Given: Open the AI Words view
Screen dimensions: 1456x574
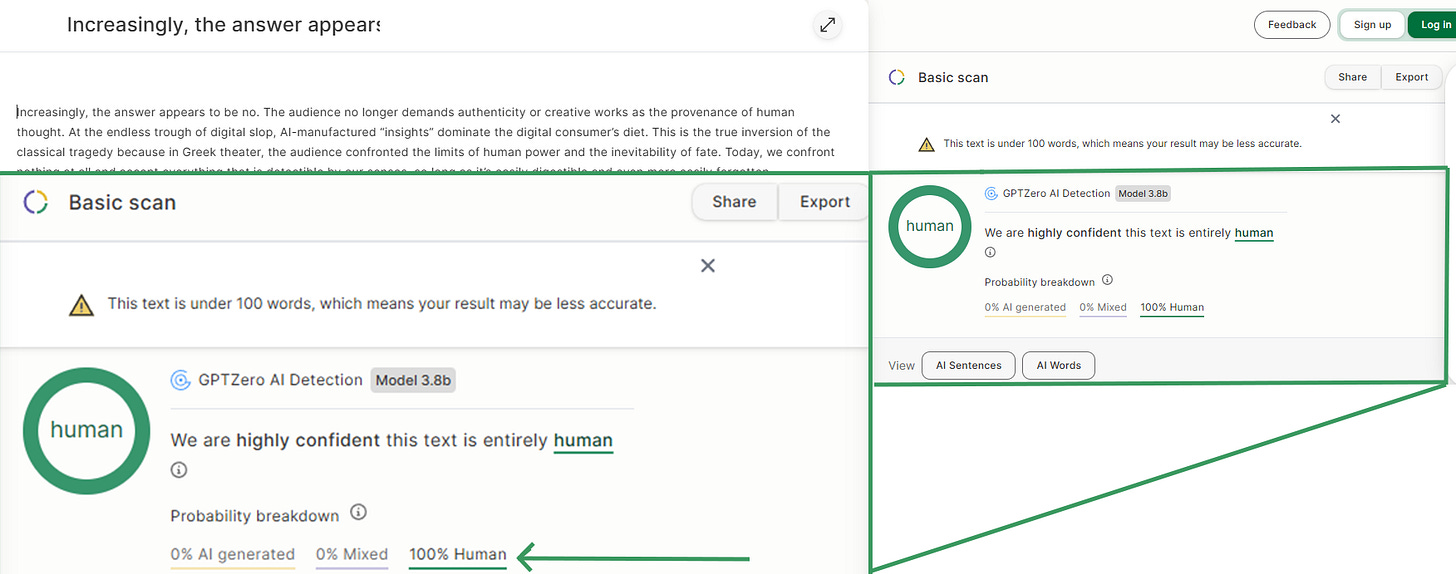Looking at the screenshot, I should [x=1058, y=366].
